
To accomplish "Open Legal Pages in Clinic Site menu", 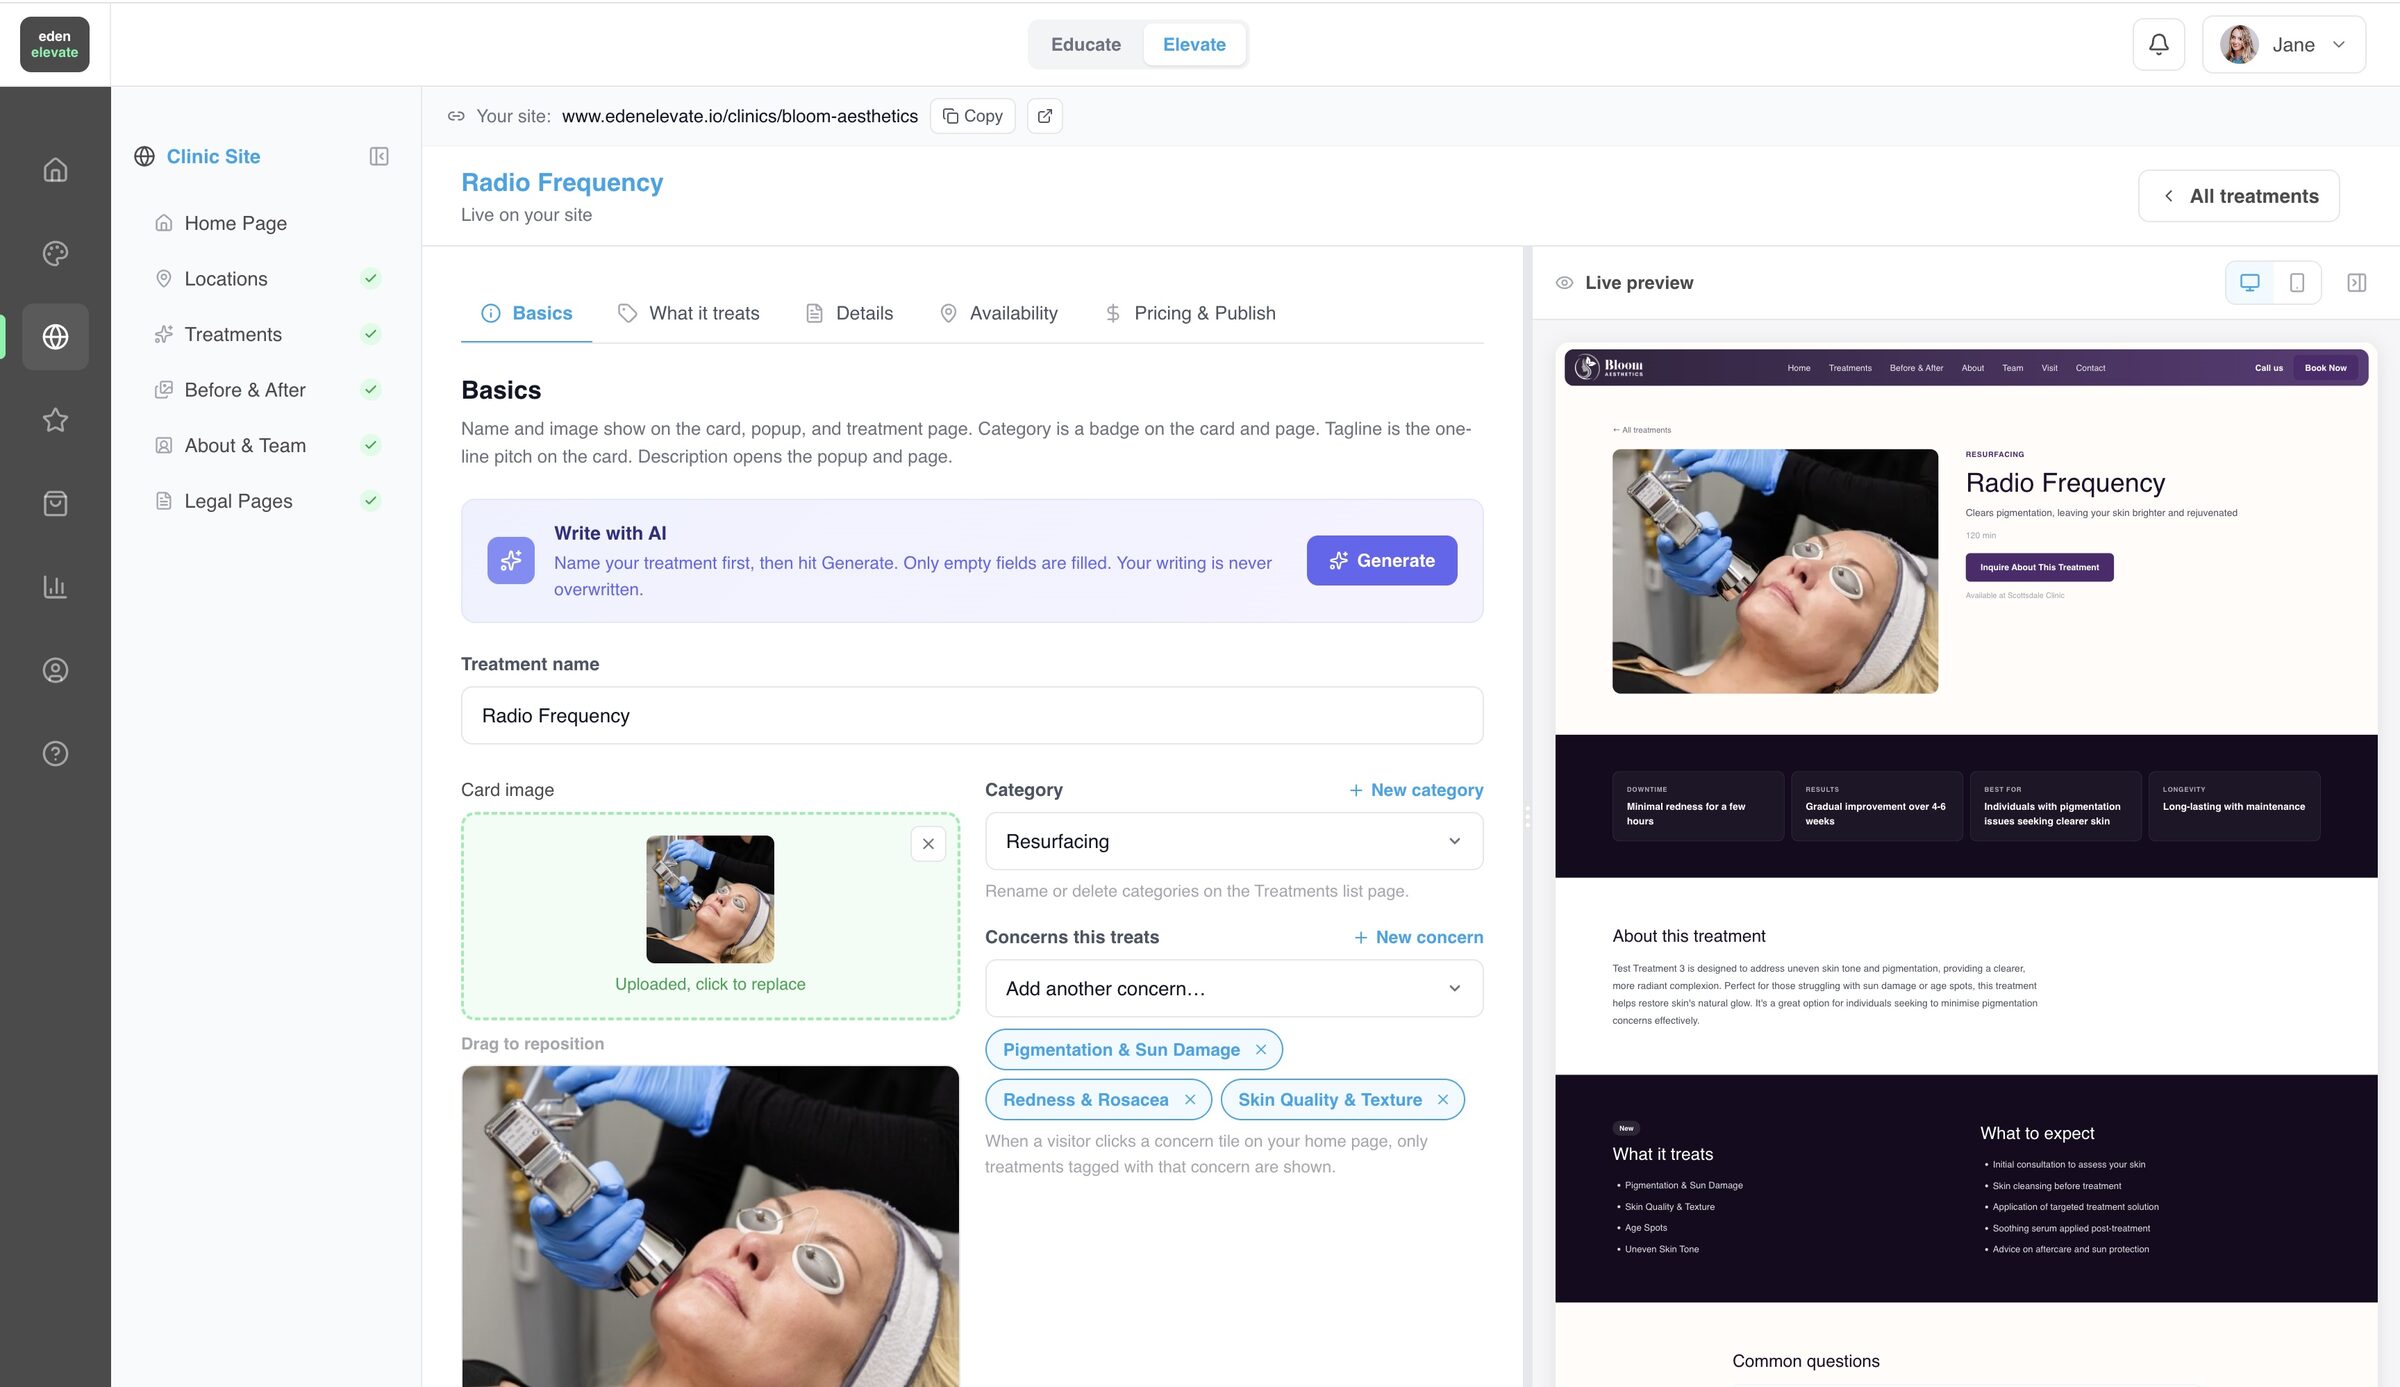I will [x=238, y=501].
